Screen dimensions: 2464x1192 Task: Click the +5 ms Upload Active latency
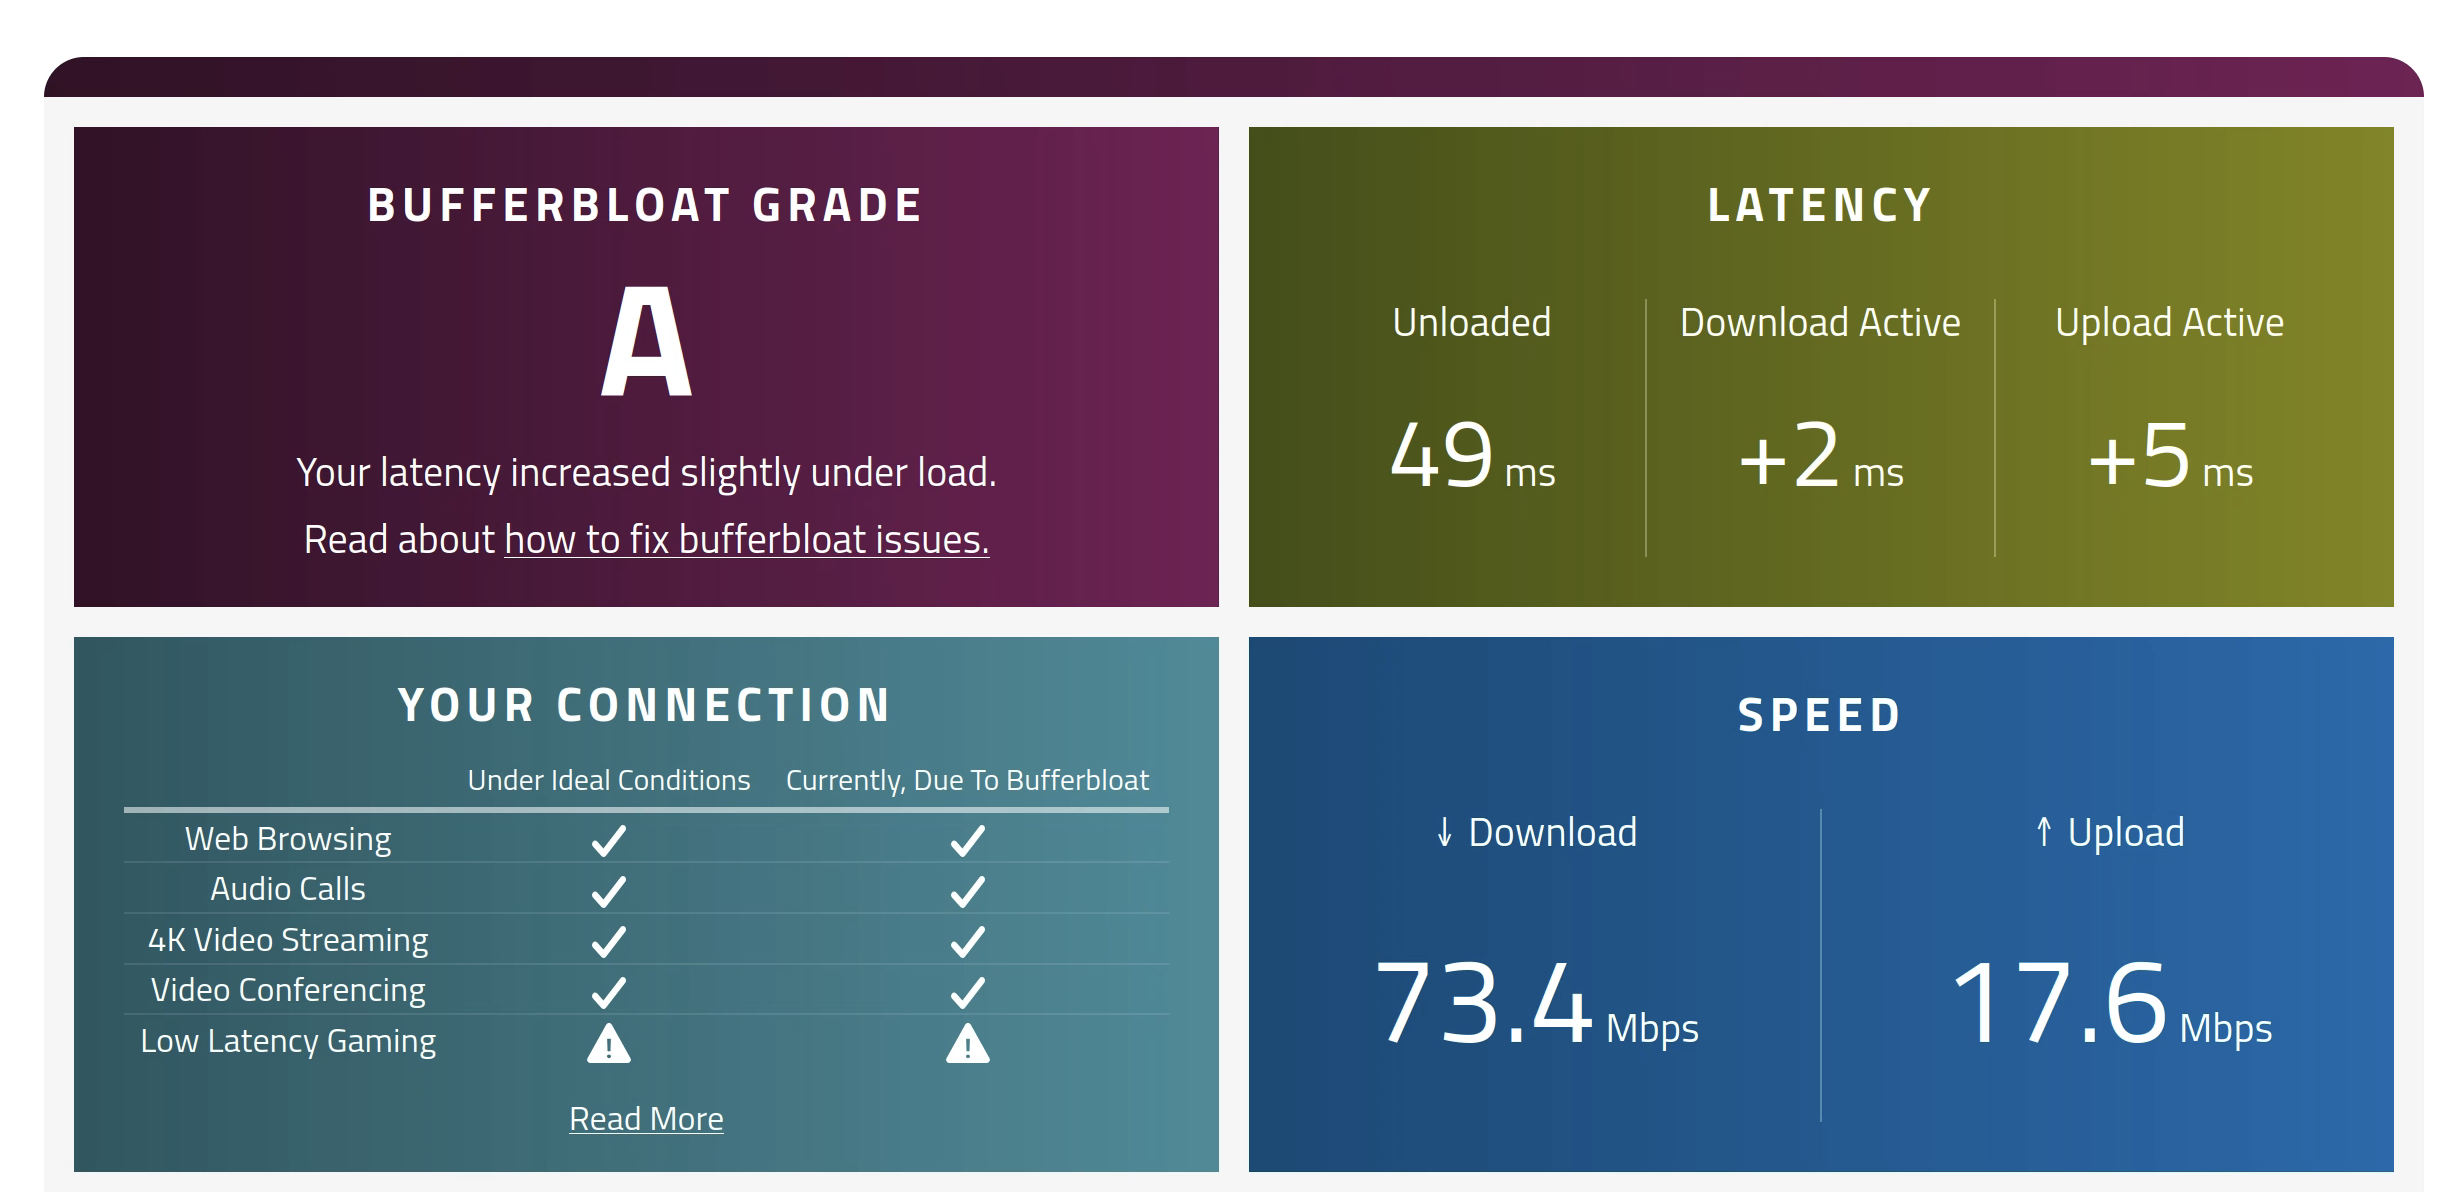[2170, 456]
